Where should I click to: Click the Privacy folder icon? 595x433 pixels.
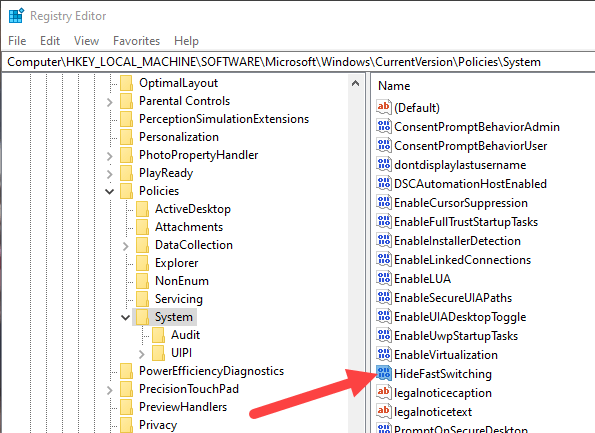(x=126, y=425)
